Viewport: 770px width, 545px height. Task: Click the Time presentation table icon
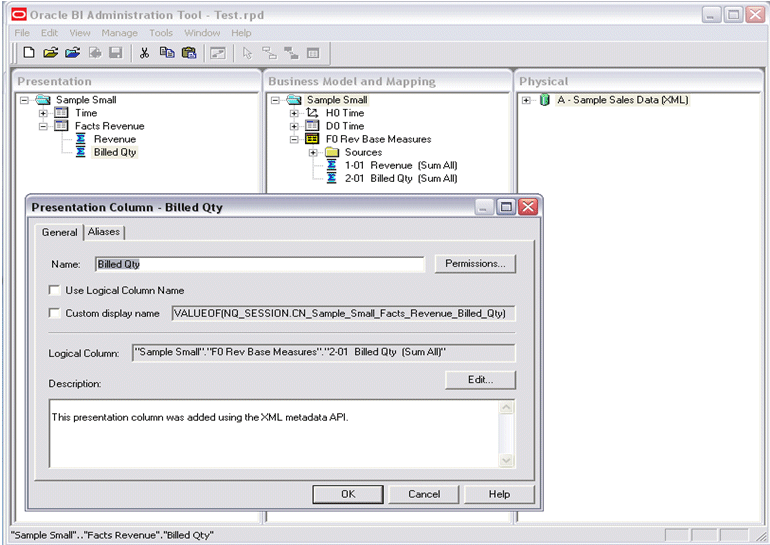click(61, 113)
